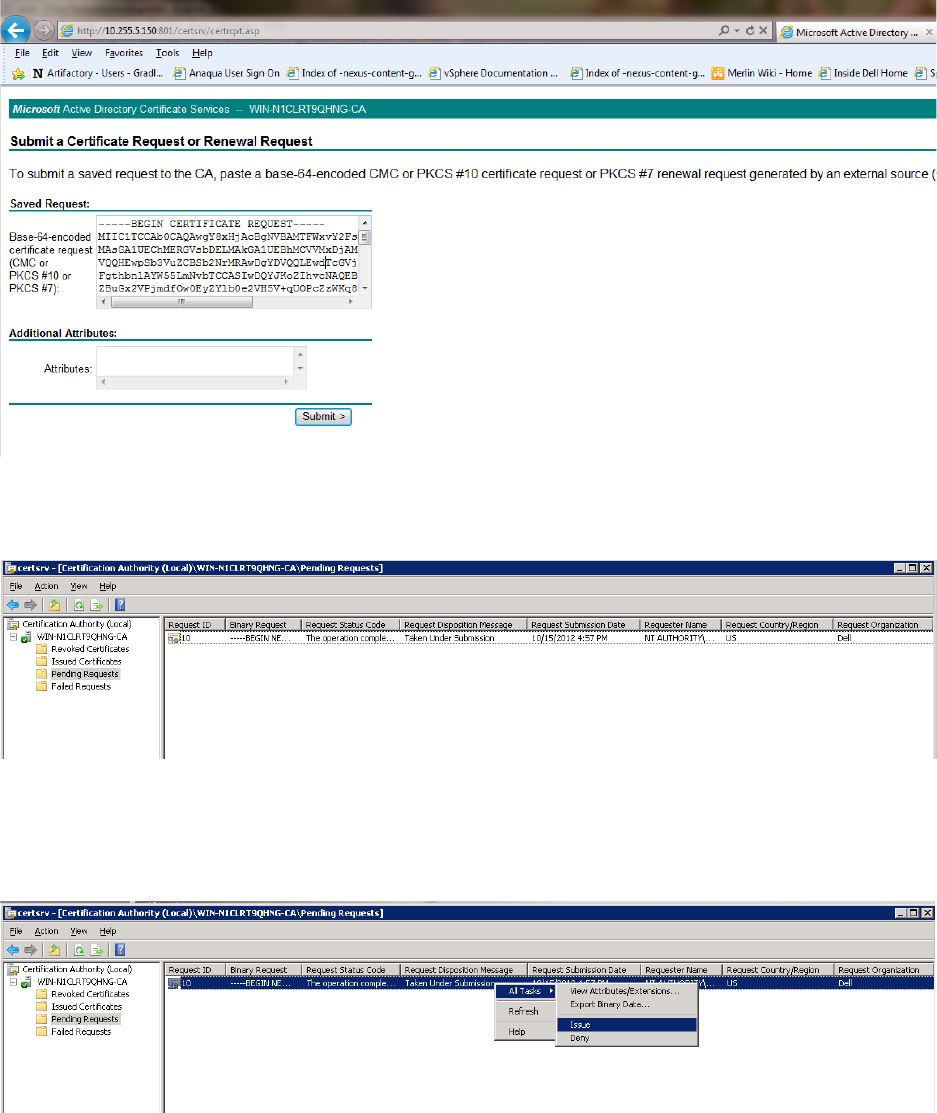Click the Attributes box scroll-down arrow

(300, 368)
